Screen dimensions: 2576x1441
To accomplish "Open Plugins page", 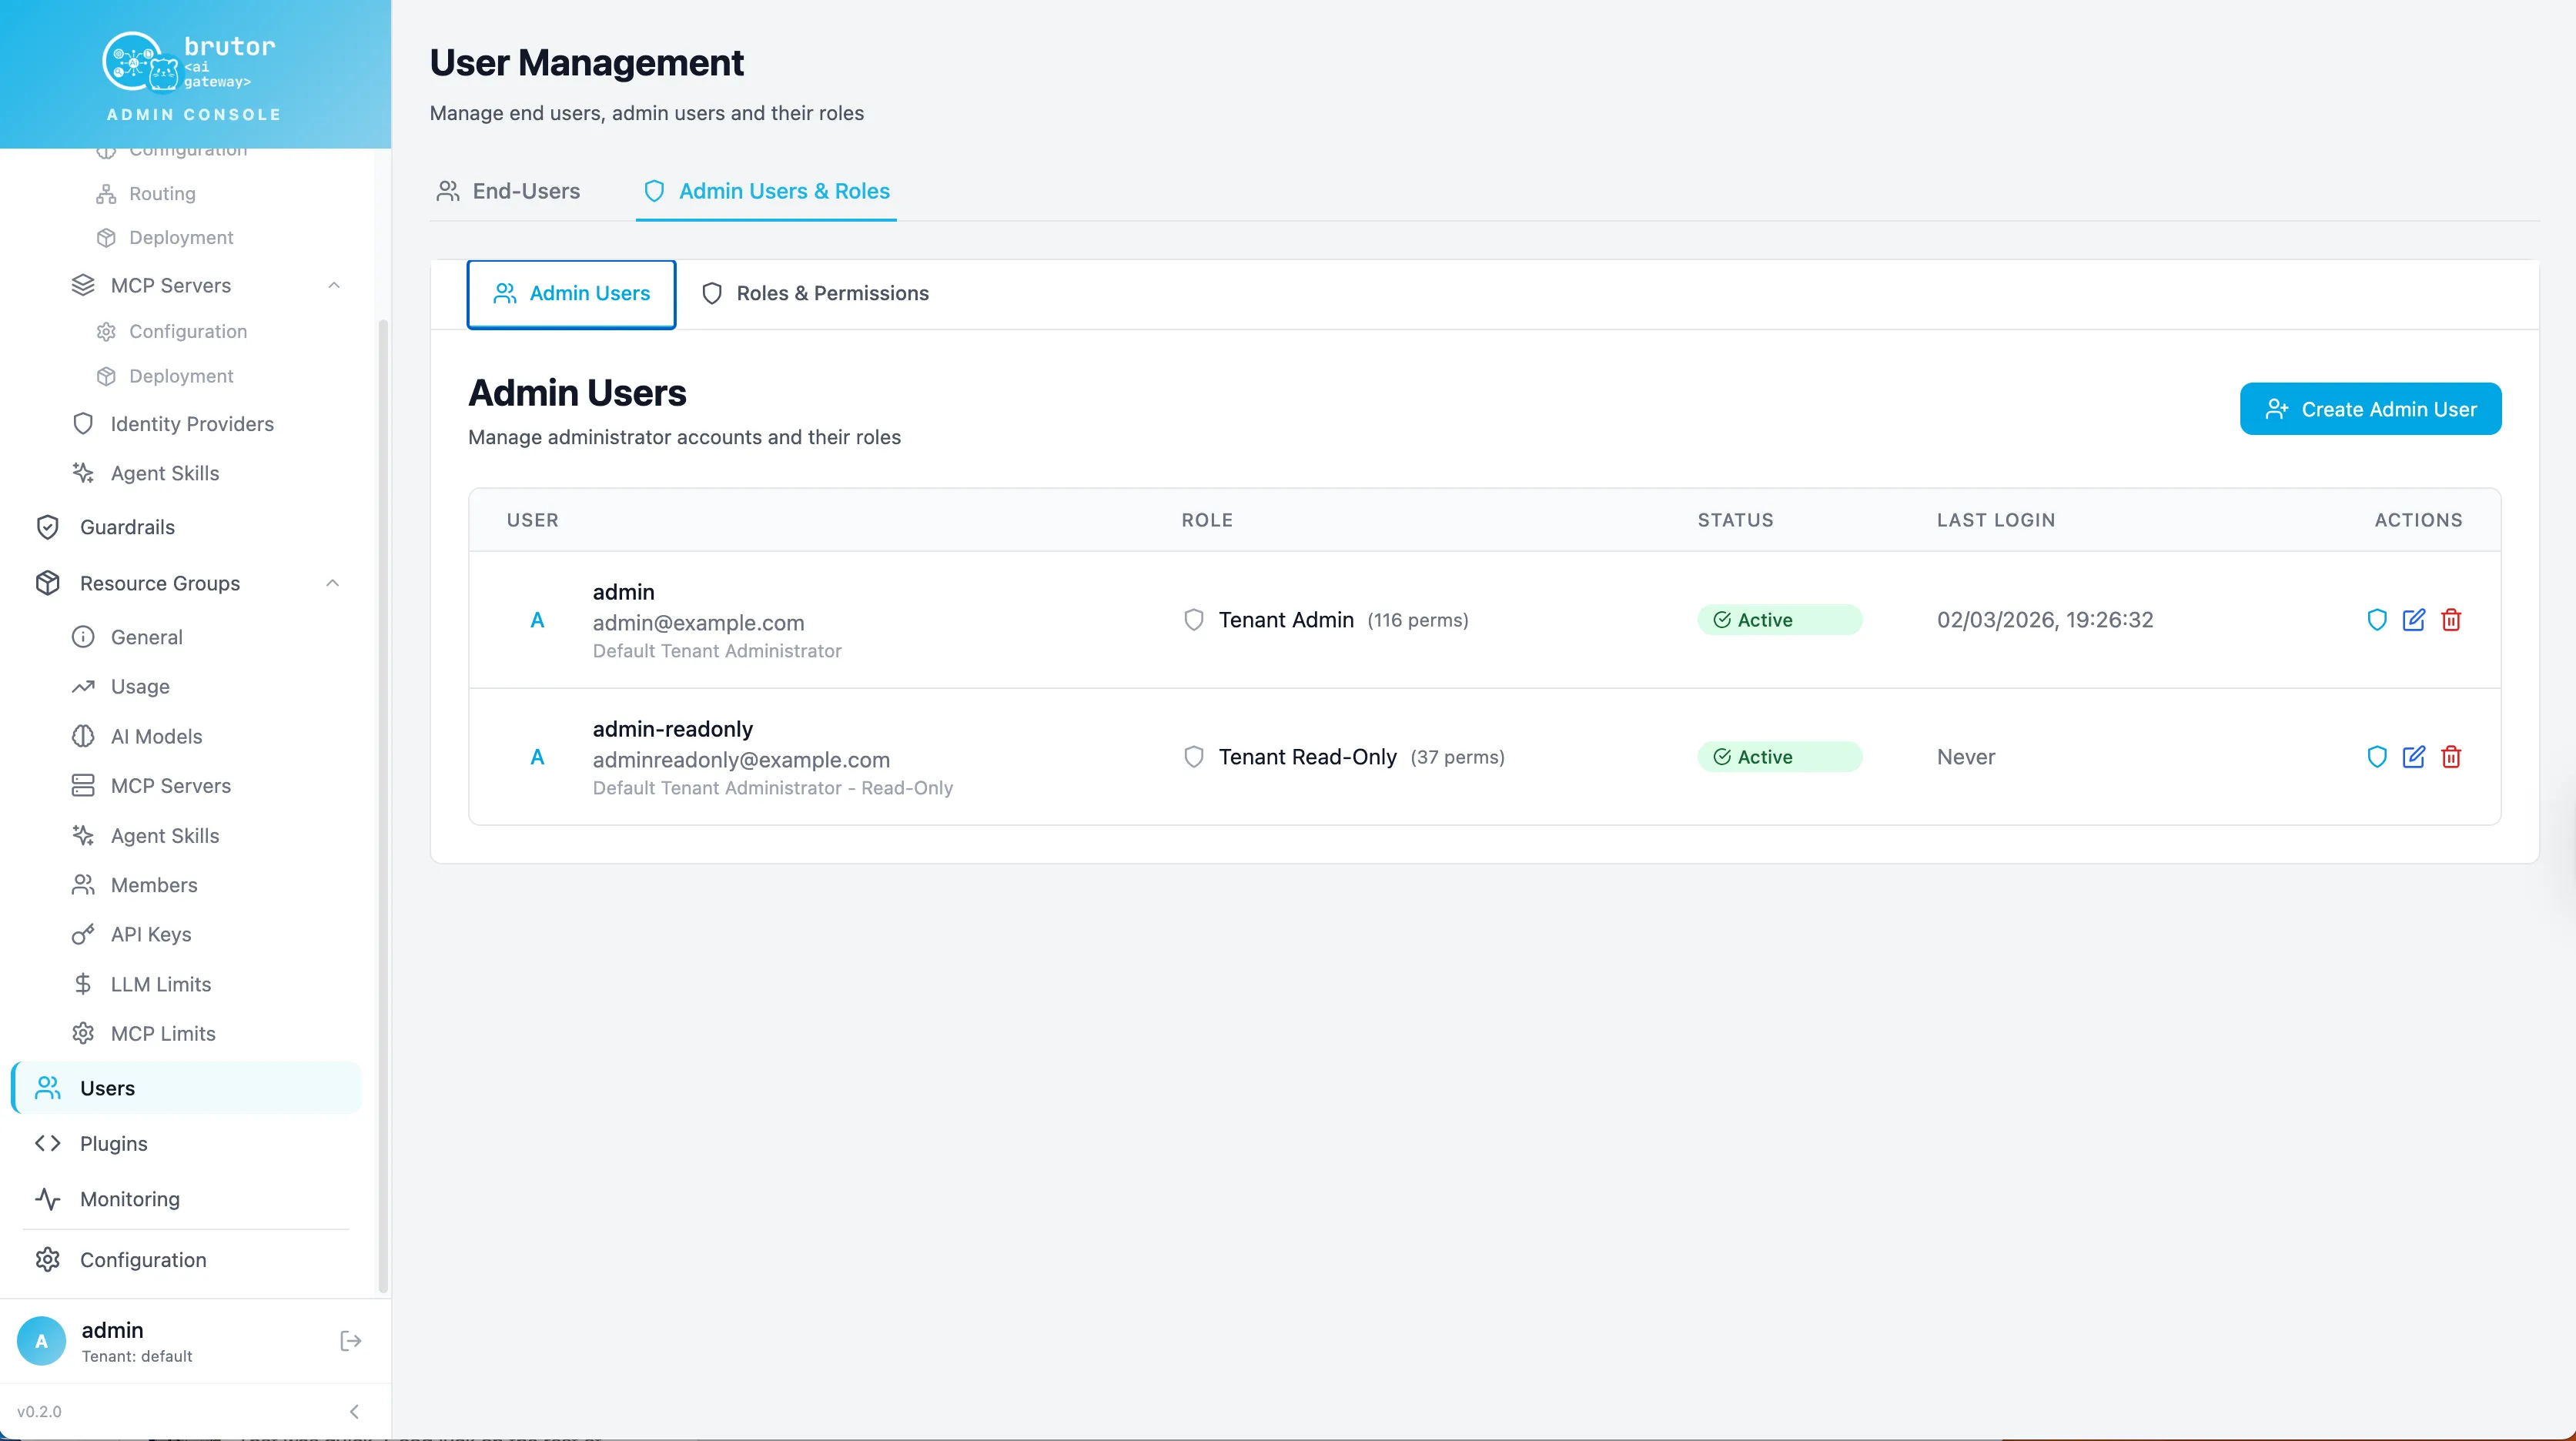I will (x=91, y=1144).
